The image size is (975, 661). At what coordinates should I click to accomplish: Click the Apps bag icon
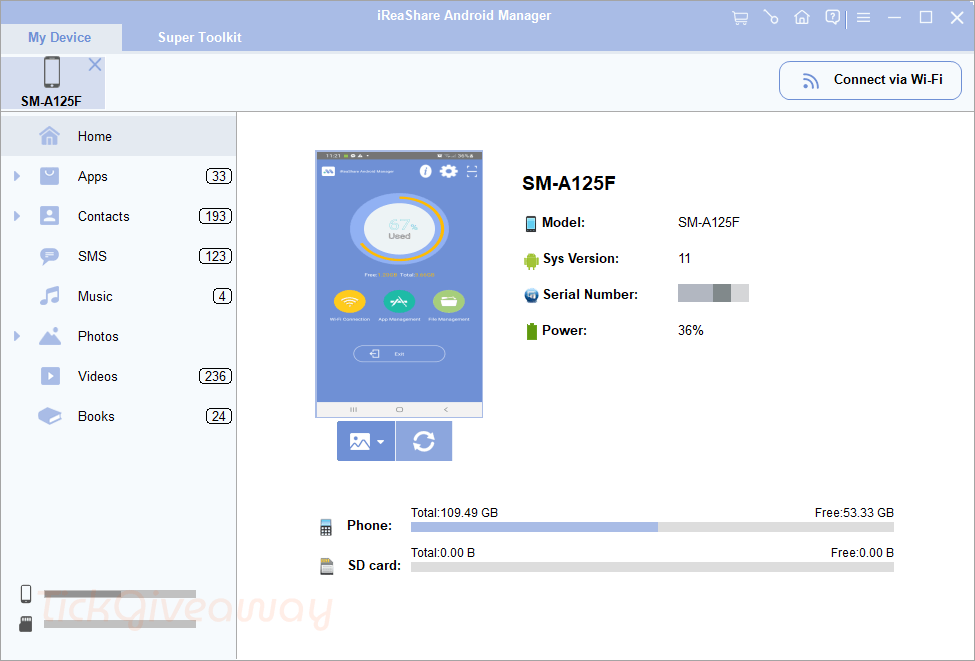50,176
